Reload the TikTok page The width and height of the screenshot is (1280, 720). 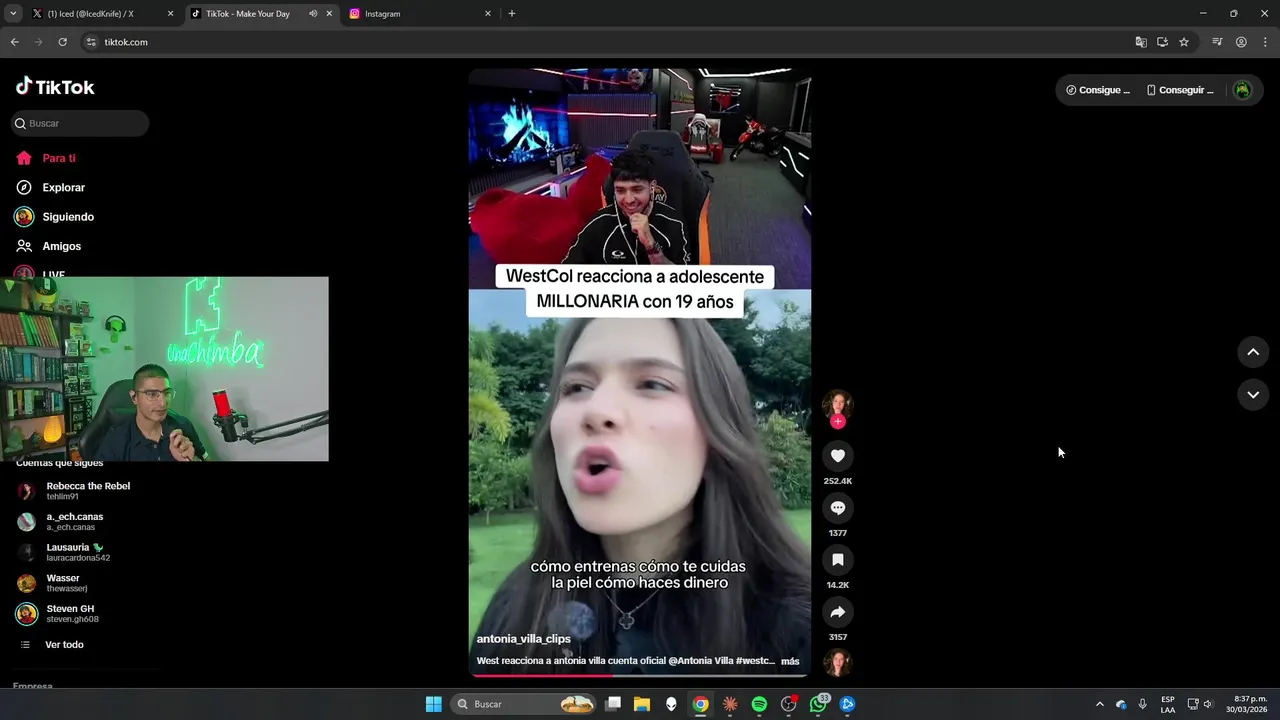[62, 42]
